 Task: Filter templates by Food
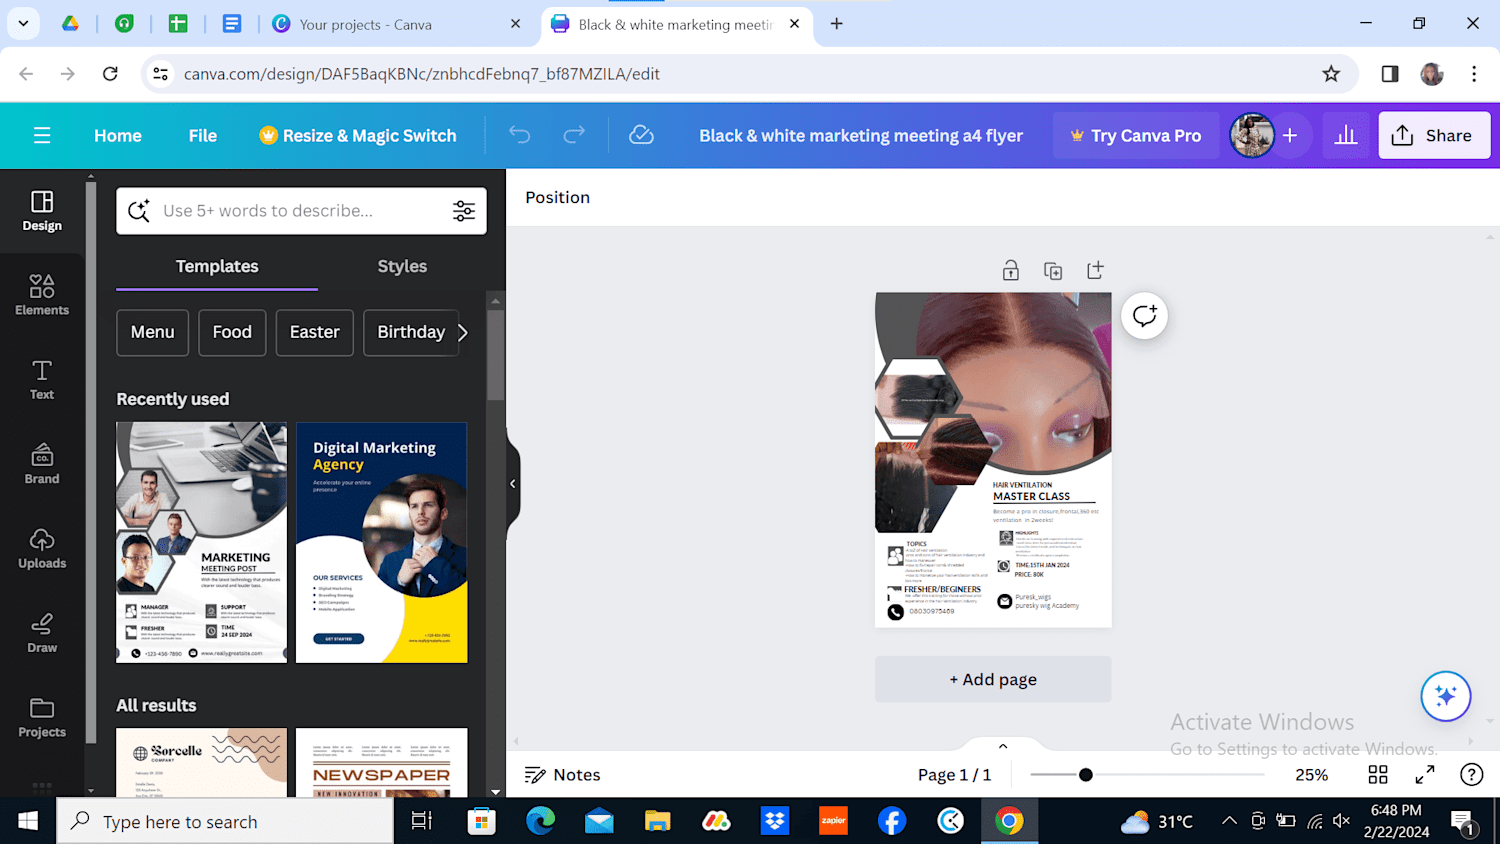coord(232,332)
